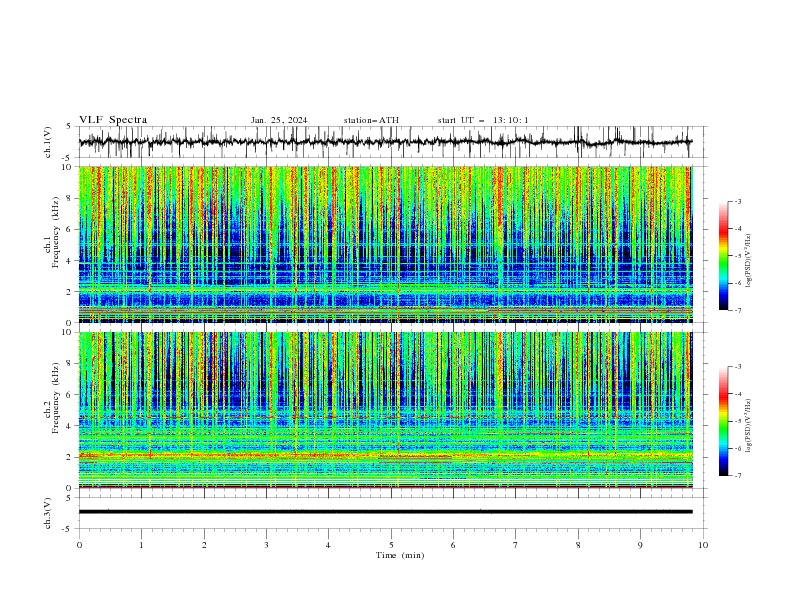Click time axis tick label "10"
This screenshot has height=612, width=792.
703,545
